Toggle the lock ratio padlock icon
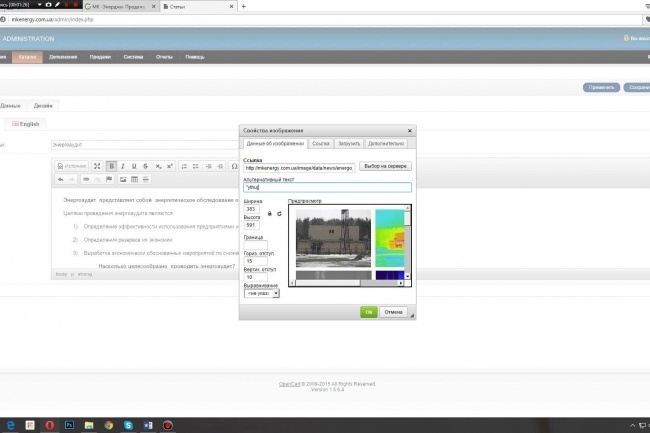Image resolution: width=650 pixels, height=433 pixels. tap(269, 214)
